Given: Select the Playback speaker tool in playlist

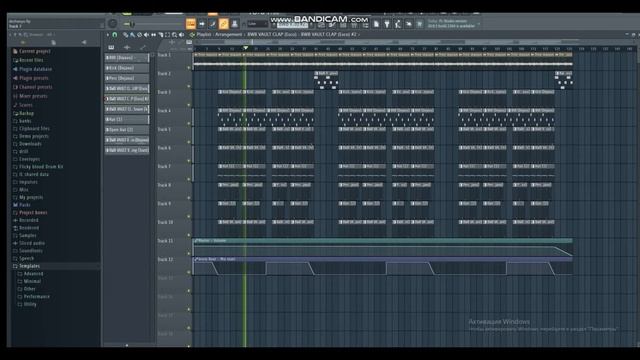Looking at the screenshot, I should point(181,35).
